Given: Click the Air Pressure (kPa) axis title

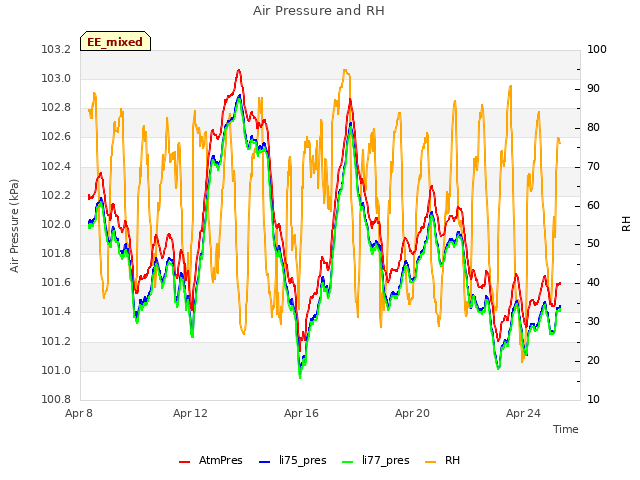Looking at the screenshot, I should pyautogui.click(x=15, y=225).
